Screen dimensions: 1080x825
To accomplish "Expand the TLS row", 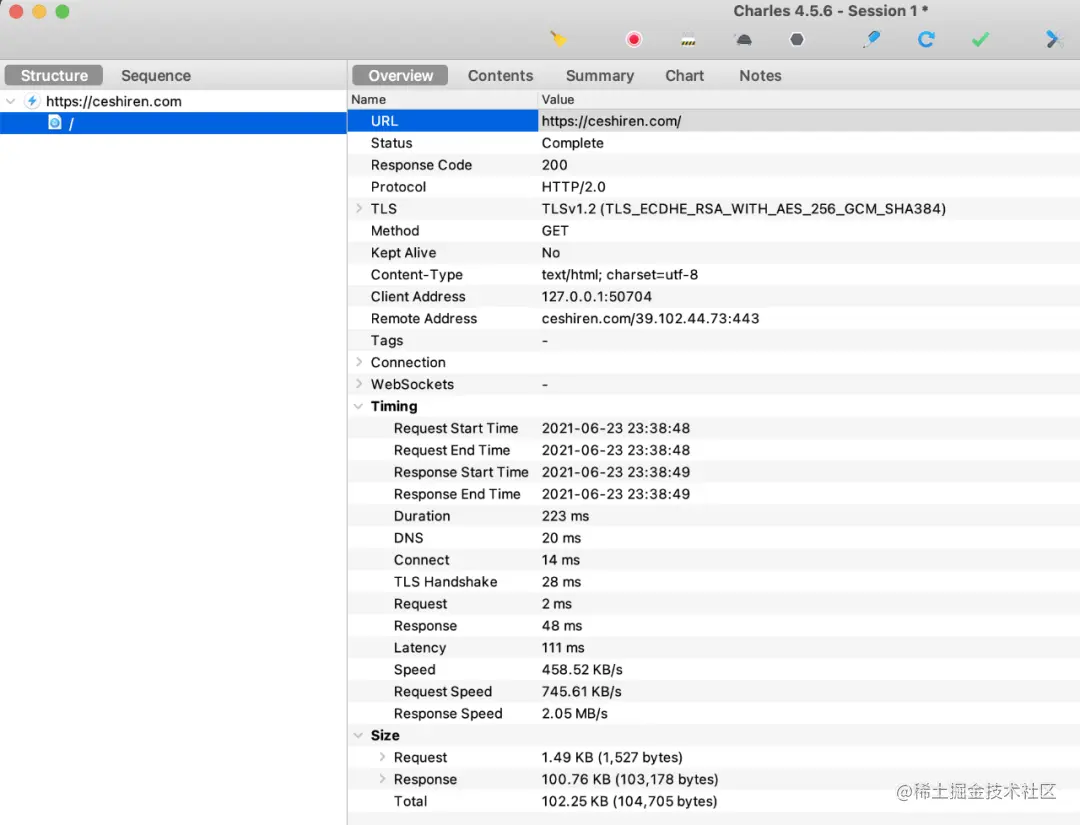I will (x=359, y=208).
